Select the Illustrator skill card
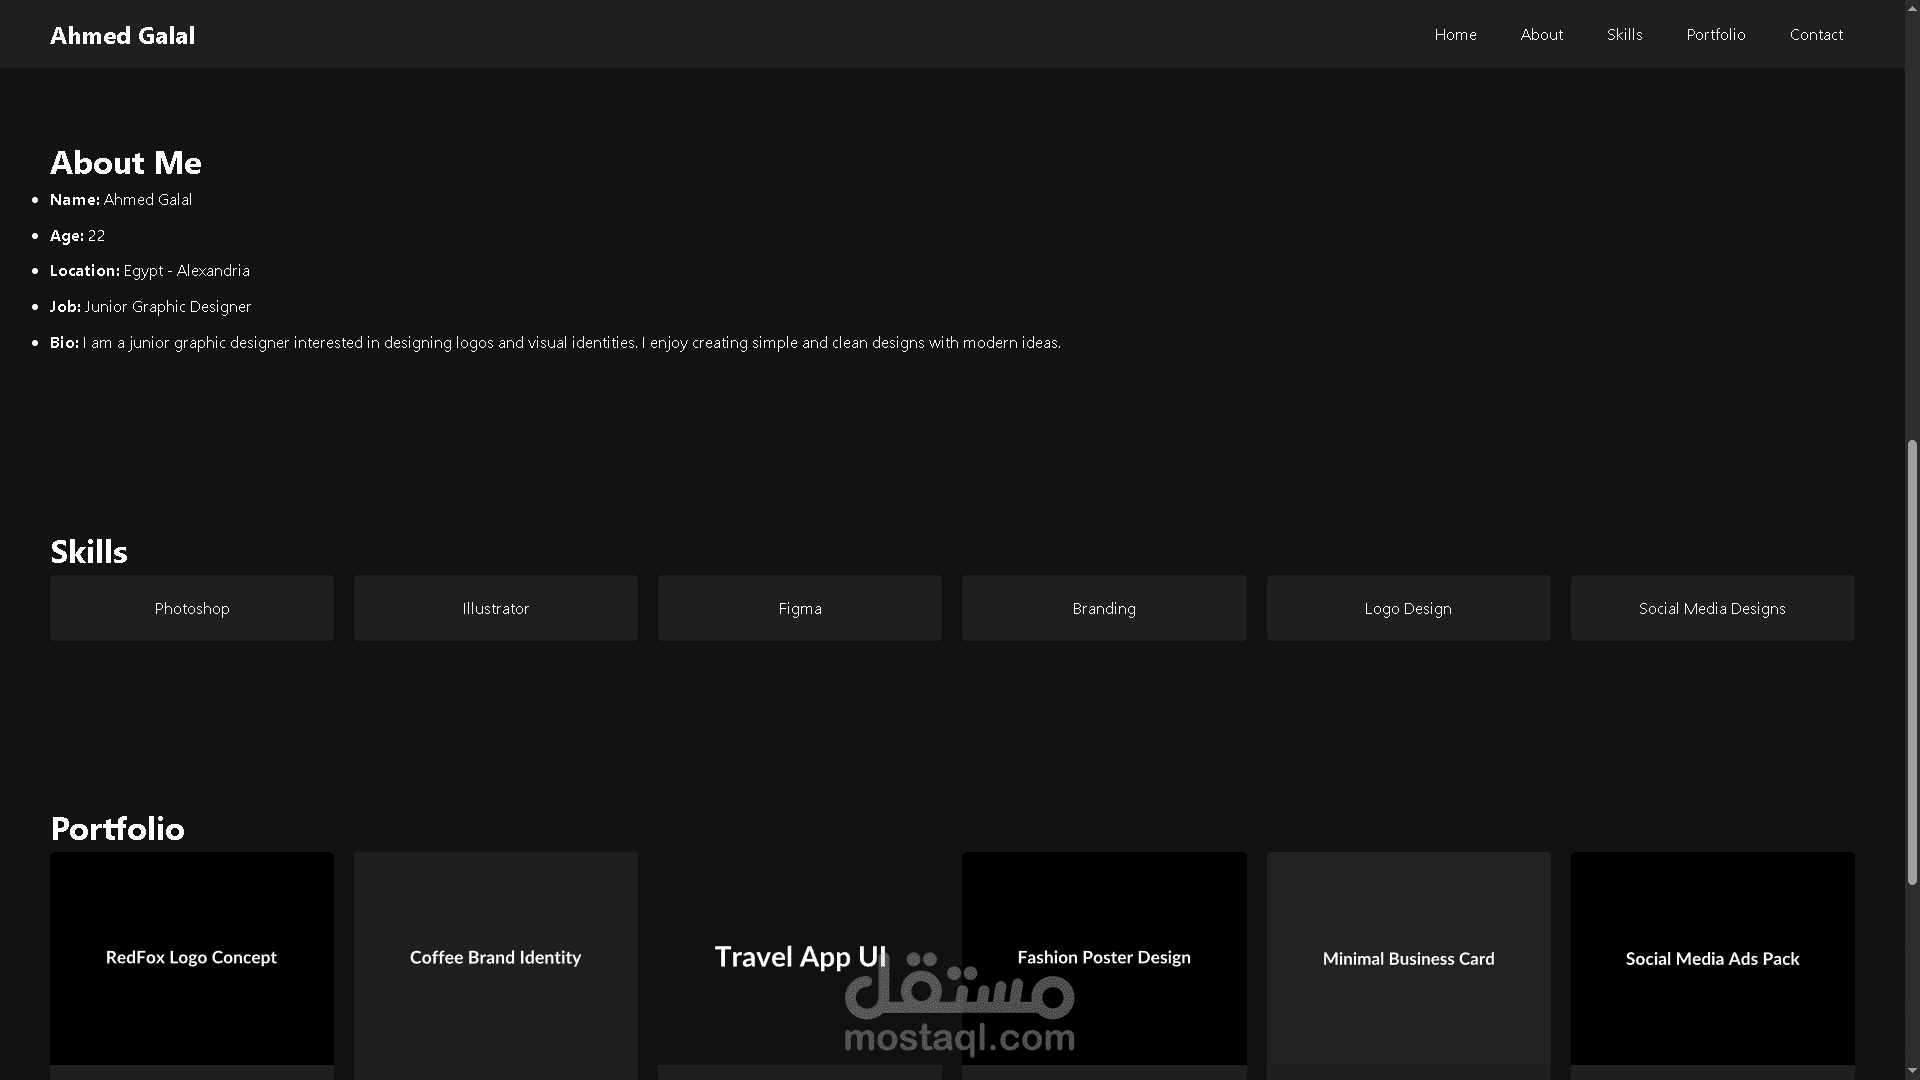Image resolution: width=1920 pixels, height=1080 pixels. tap(495, 608)
